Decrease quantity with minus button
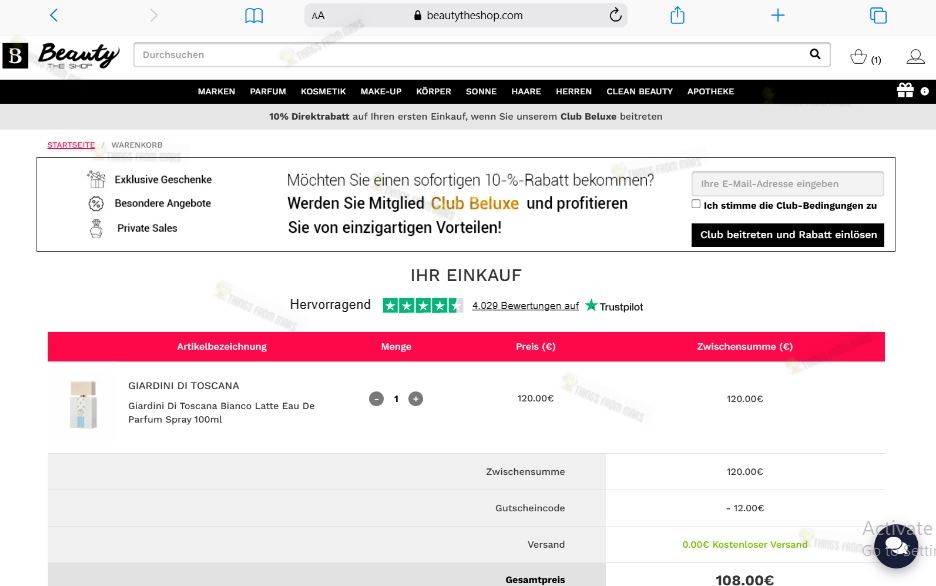936x586 pixels. pos(376,399)
